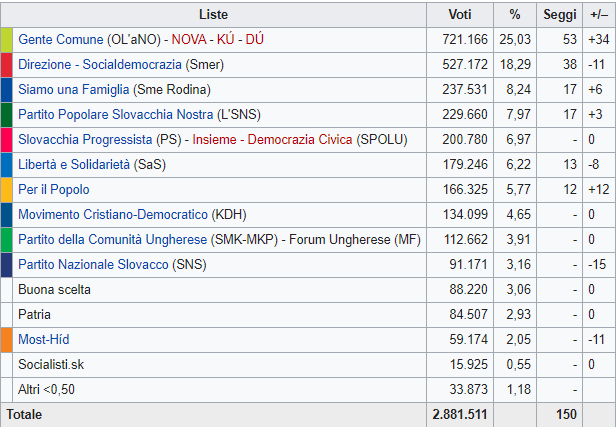This screenshot has height=427, width=616.
Task: Open the Most-Híd party link
Action: pyautogui.click(x=46, y=340)
